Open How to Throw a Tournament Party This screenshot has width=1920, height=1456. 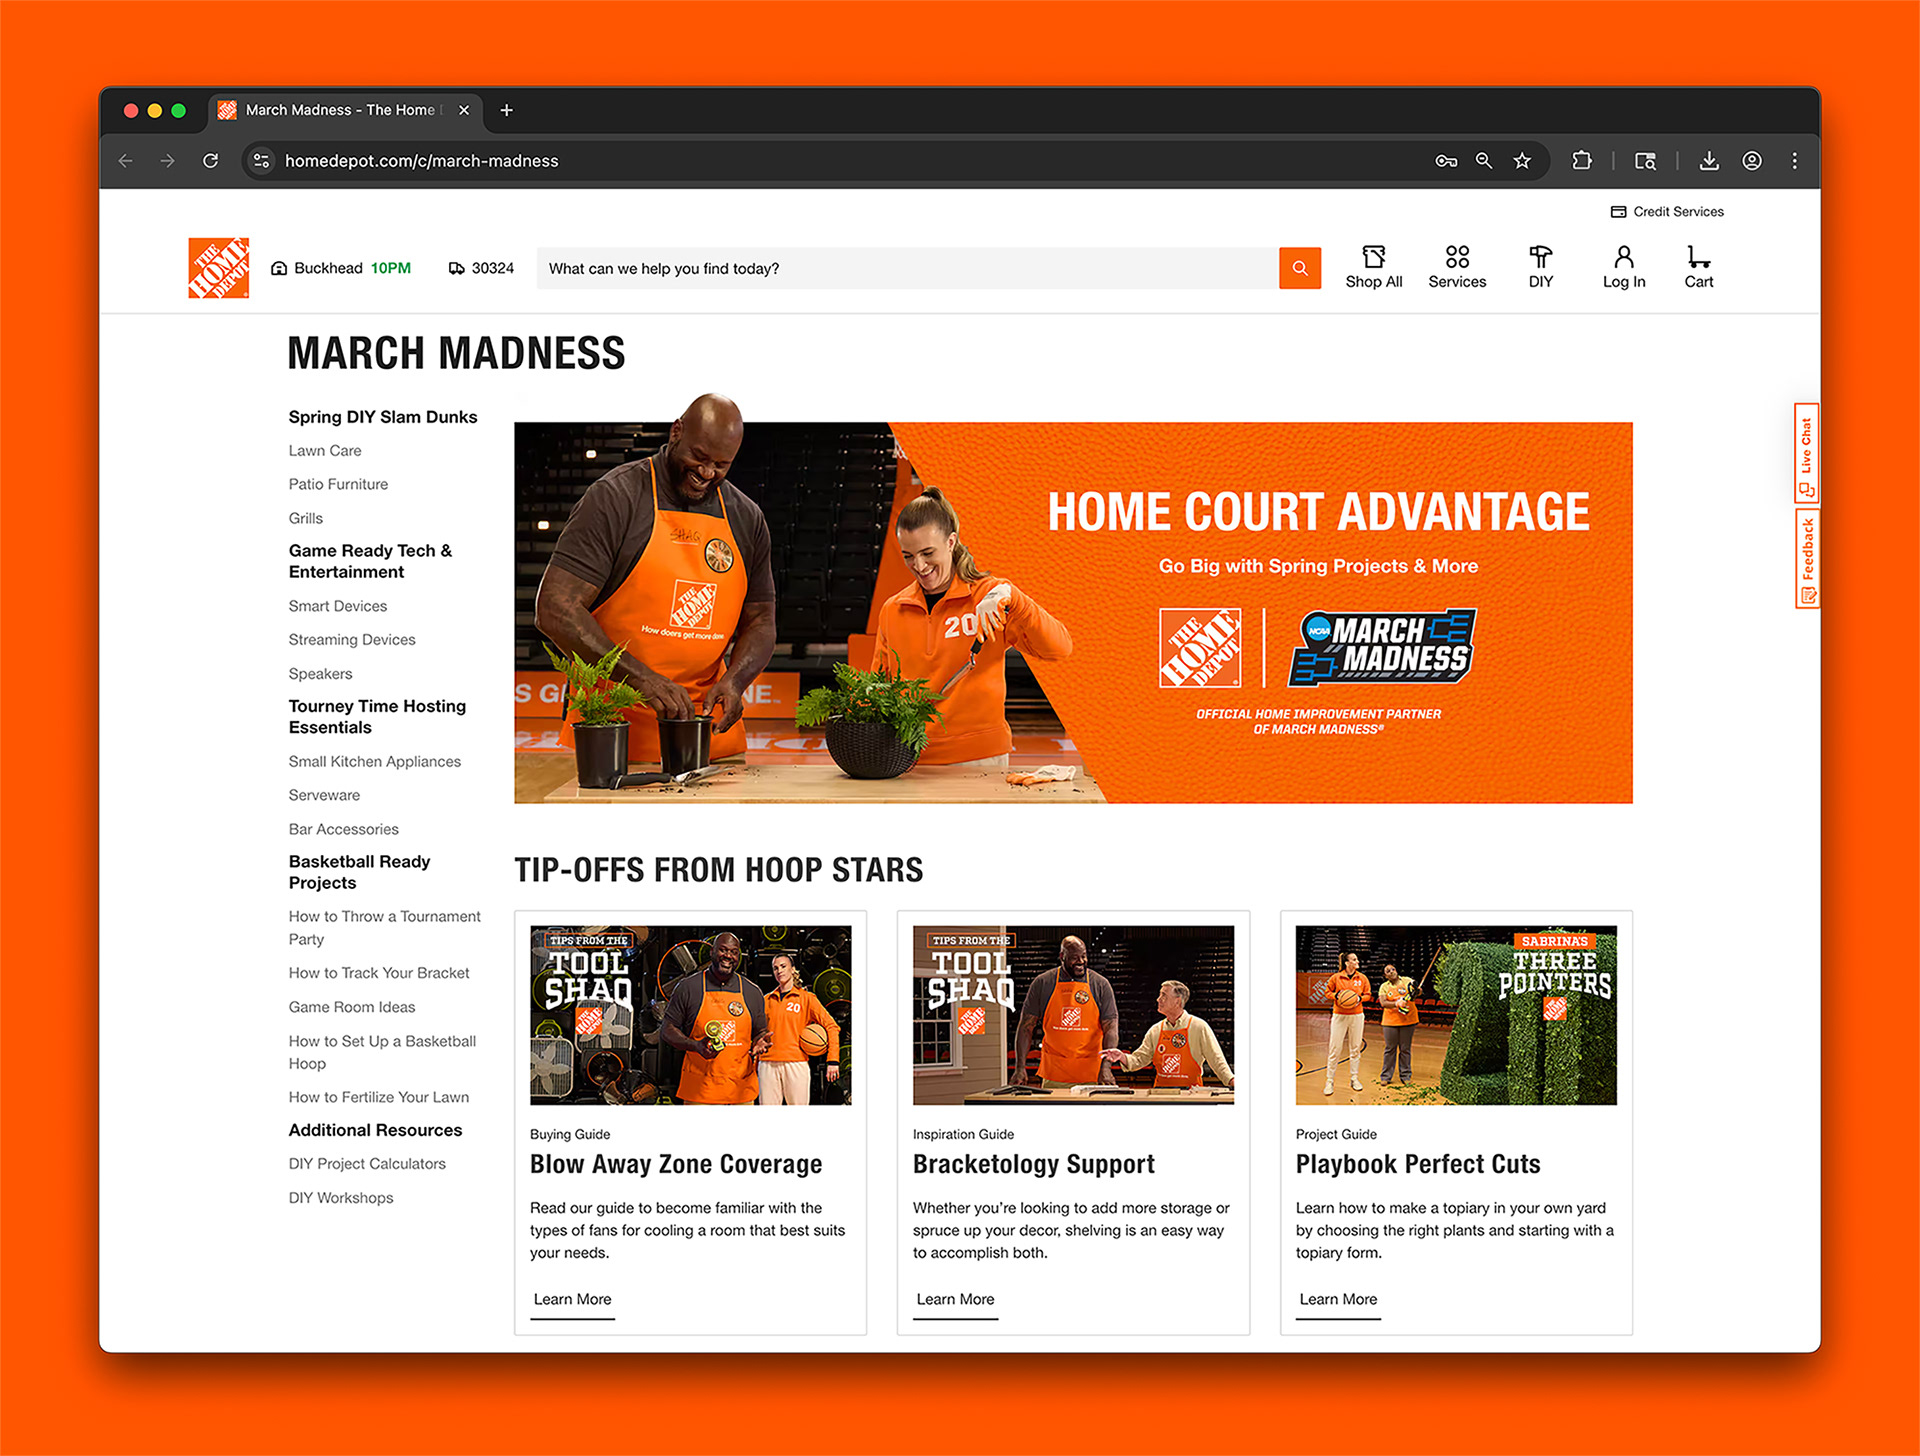pyautogui.click(x=385, y=928)
